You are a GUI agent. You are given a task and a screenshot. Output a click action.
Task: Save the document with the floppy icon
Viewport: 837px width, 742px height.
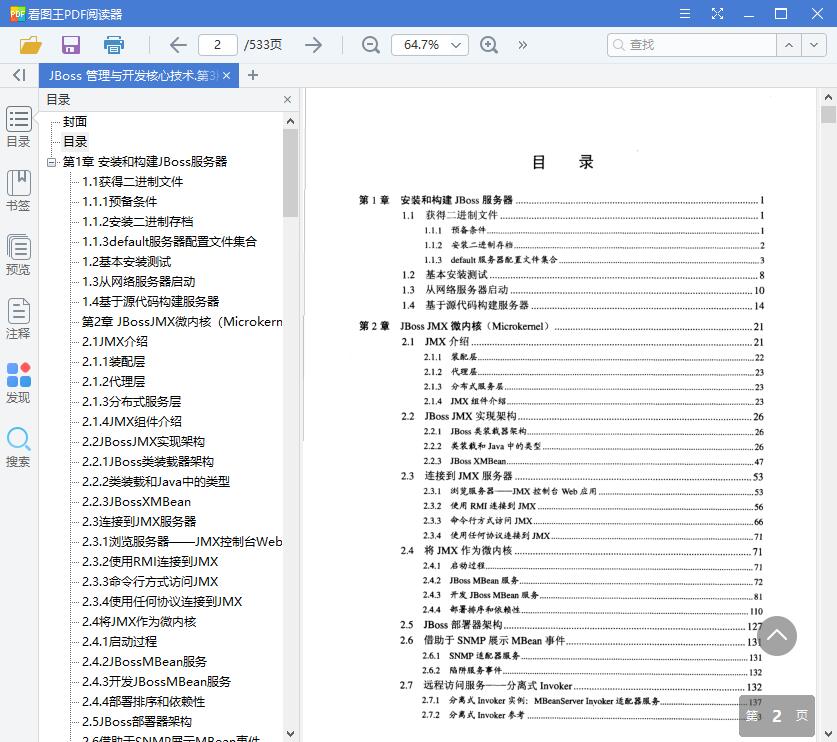pyautogui.click(x=70, y=45)
